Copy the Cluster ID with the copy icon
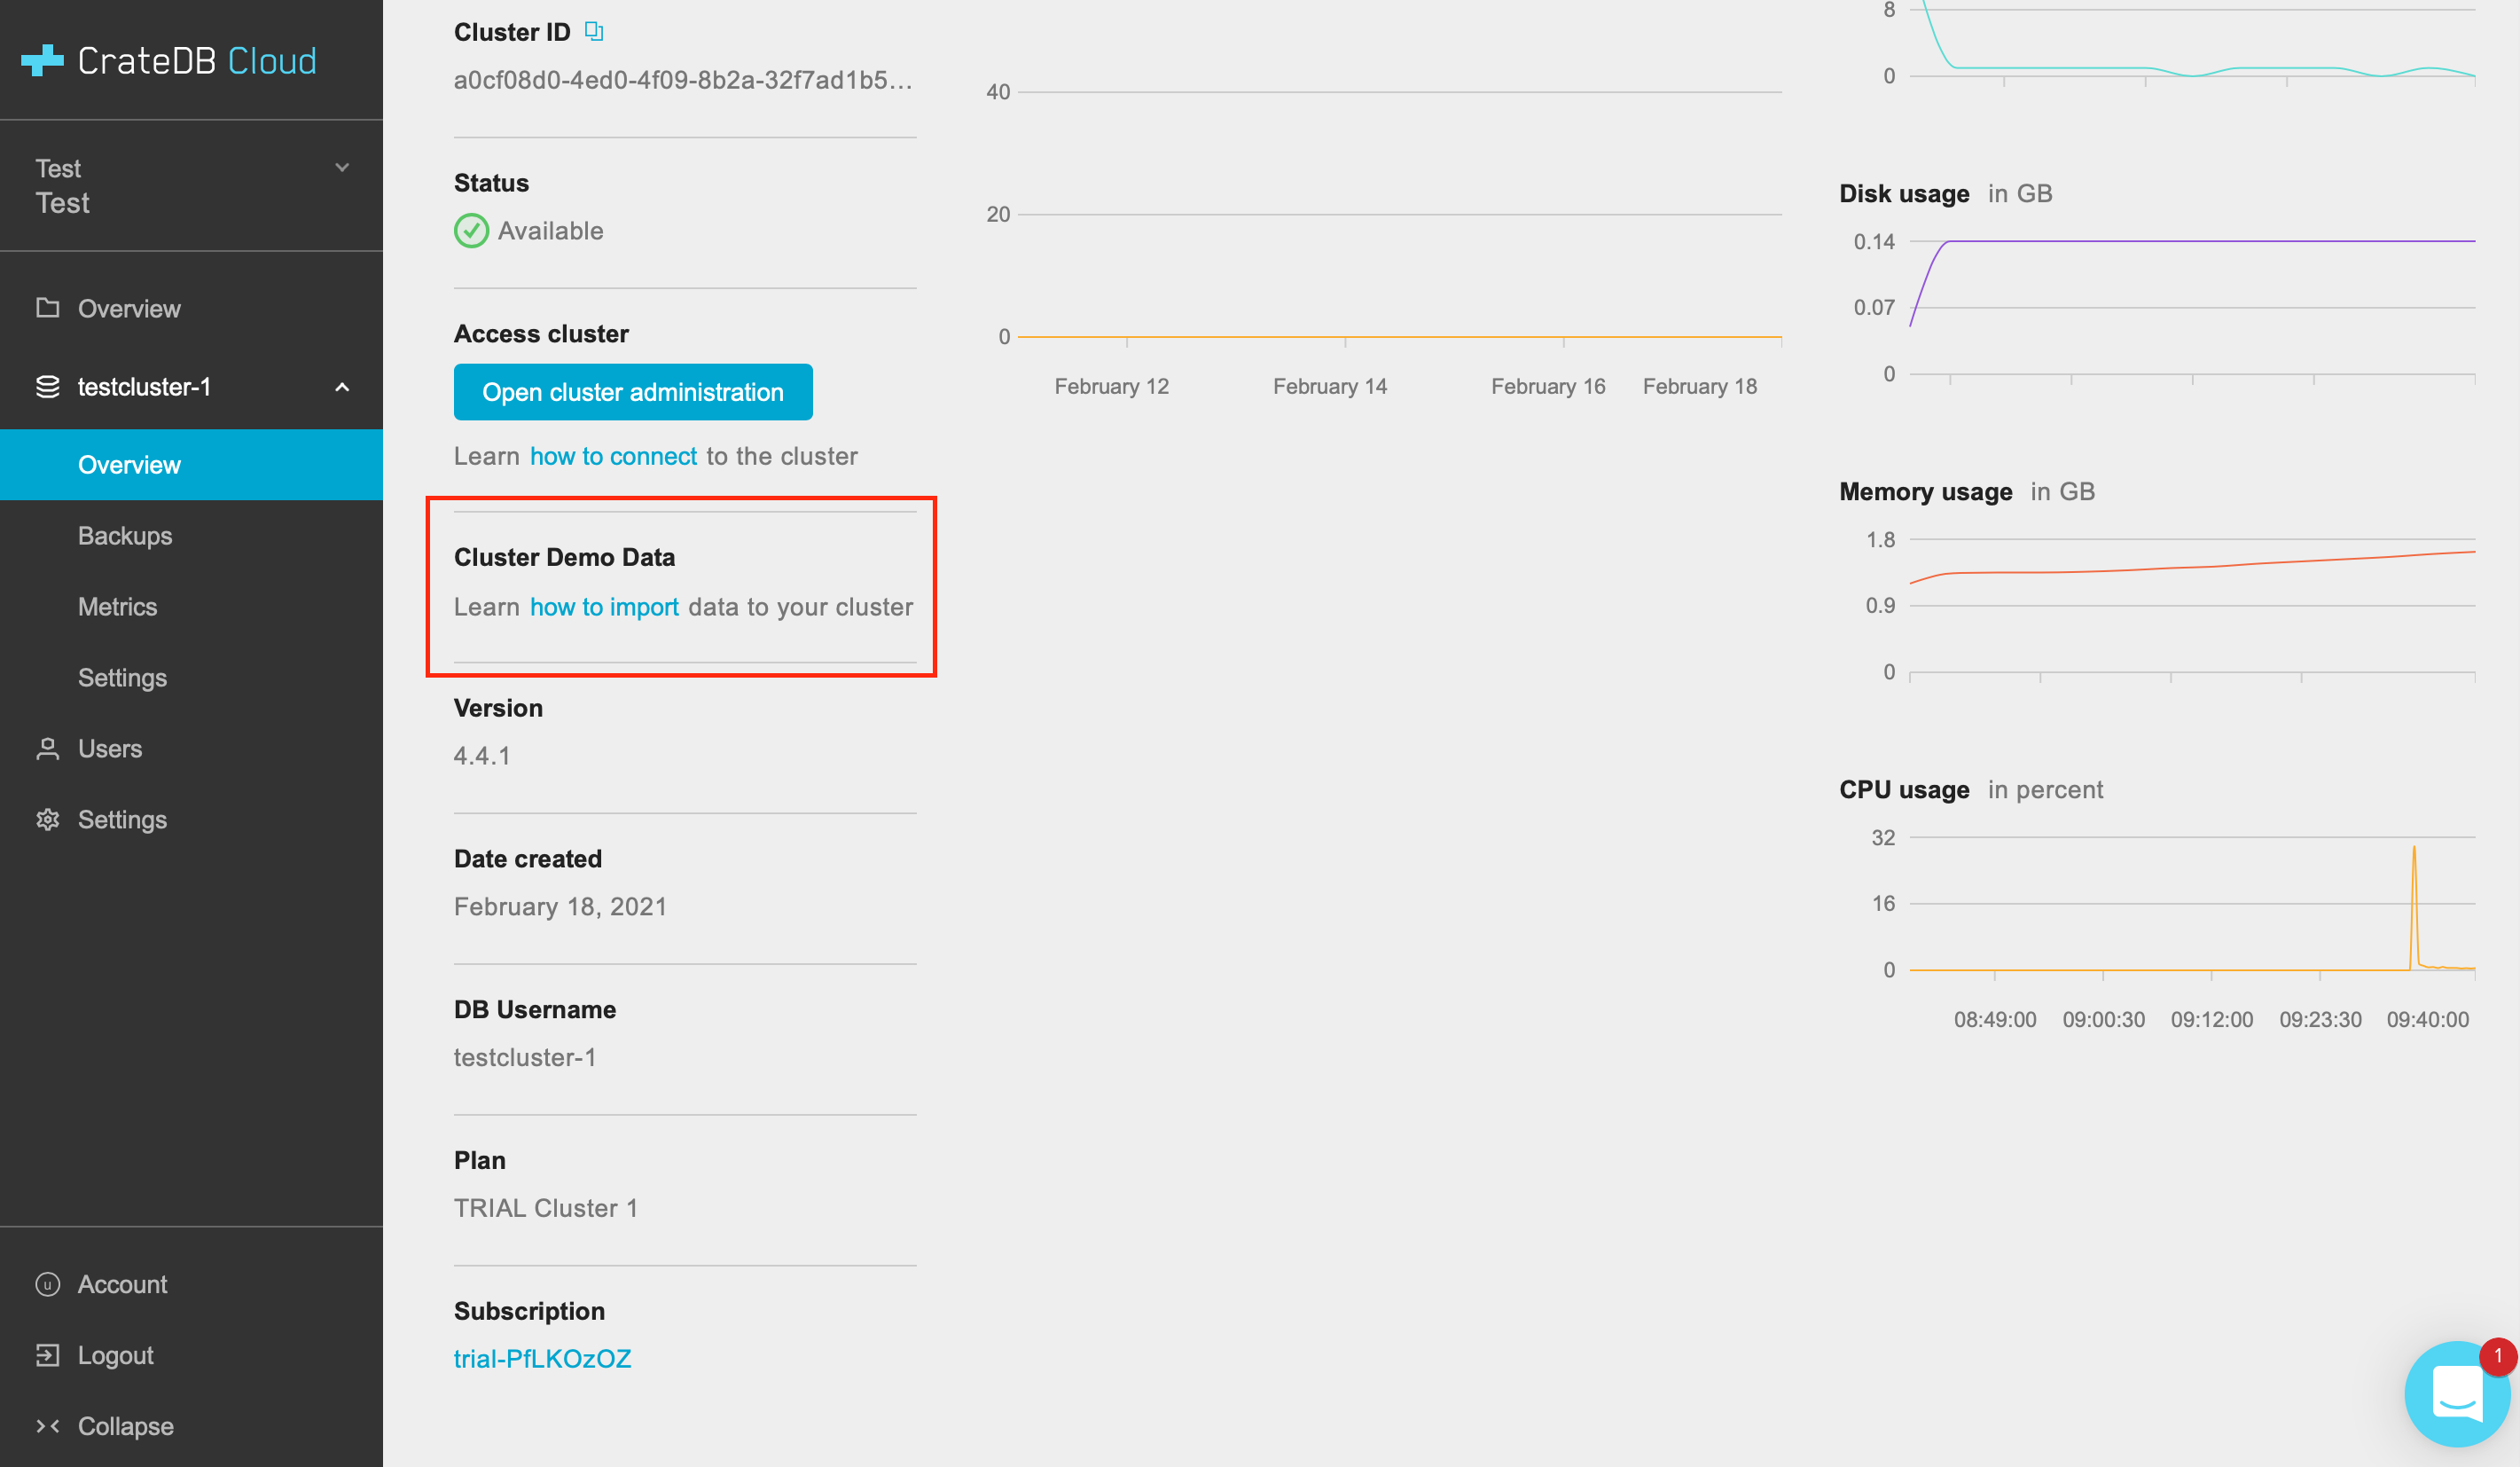Image resolution: width=2520 pixels, height=1467 pixels. coord(594,32)
